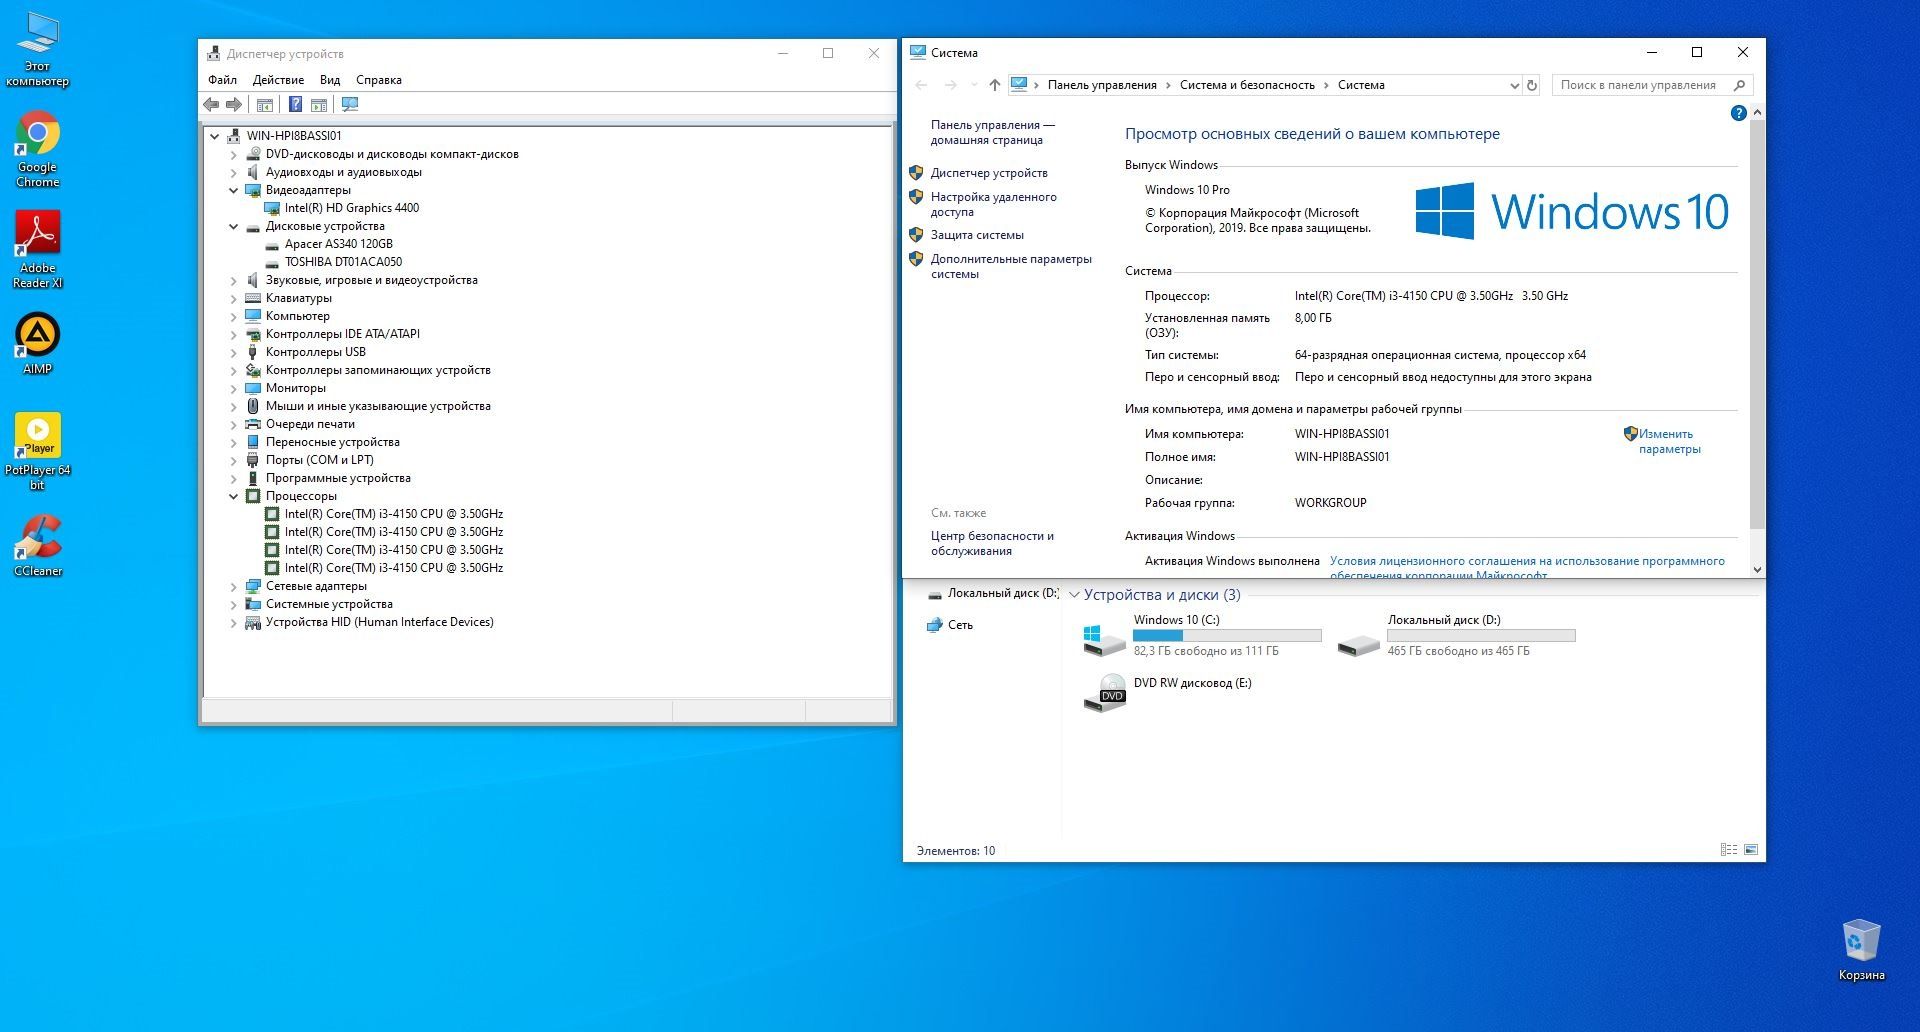Image resolution: width=1920 pixels, height=1032 pixels.
Task: Click Система и безопасность breadcrumb
Action: (1247, 85)
